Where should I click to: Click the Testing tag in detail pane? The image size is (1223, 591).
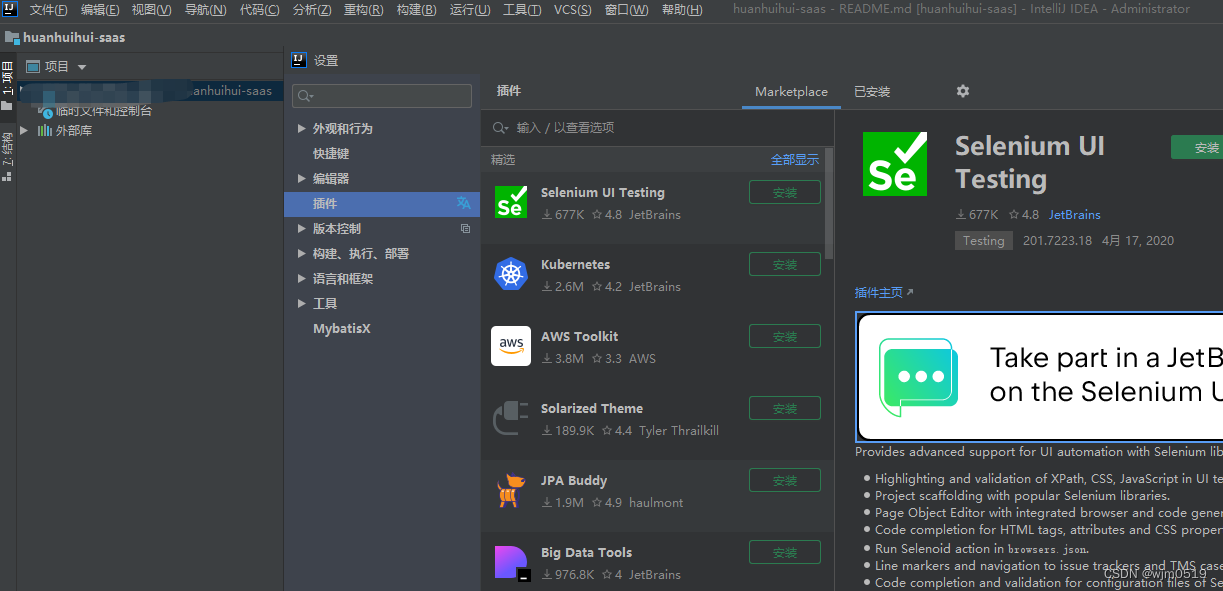[x=984, y=241]
